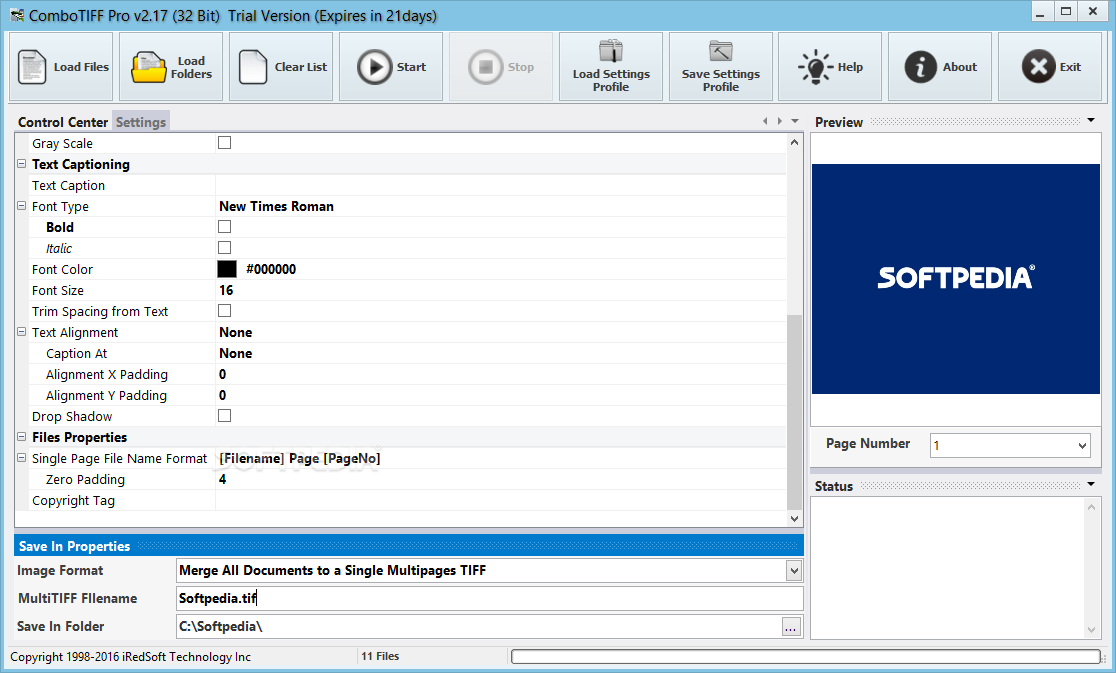Click the New Times Roman font value
The image size is (1116, 673).
[x=276, y=206]
